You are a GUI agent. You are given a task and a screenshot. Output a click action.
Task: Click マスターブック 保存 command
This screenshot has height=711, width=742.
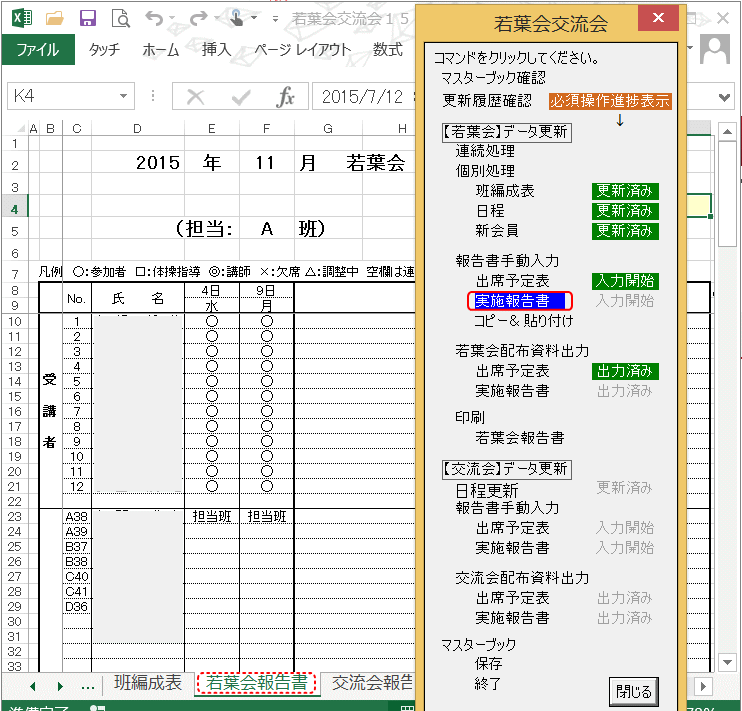coord(489,664)
